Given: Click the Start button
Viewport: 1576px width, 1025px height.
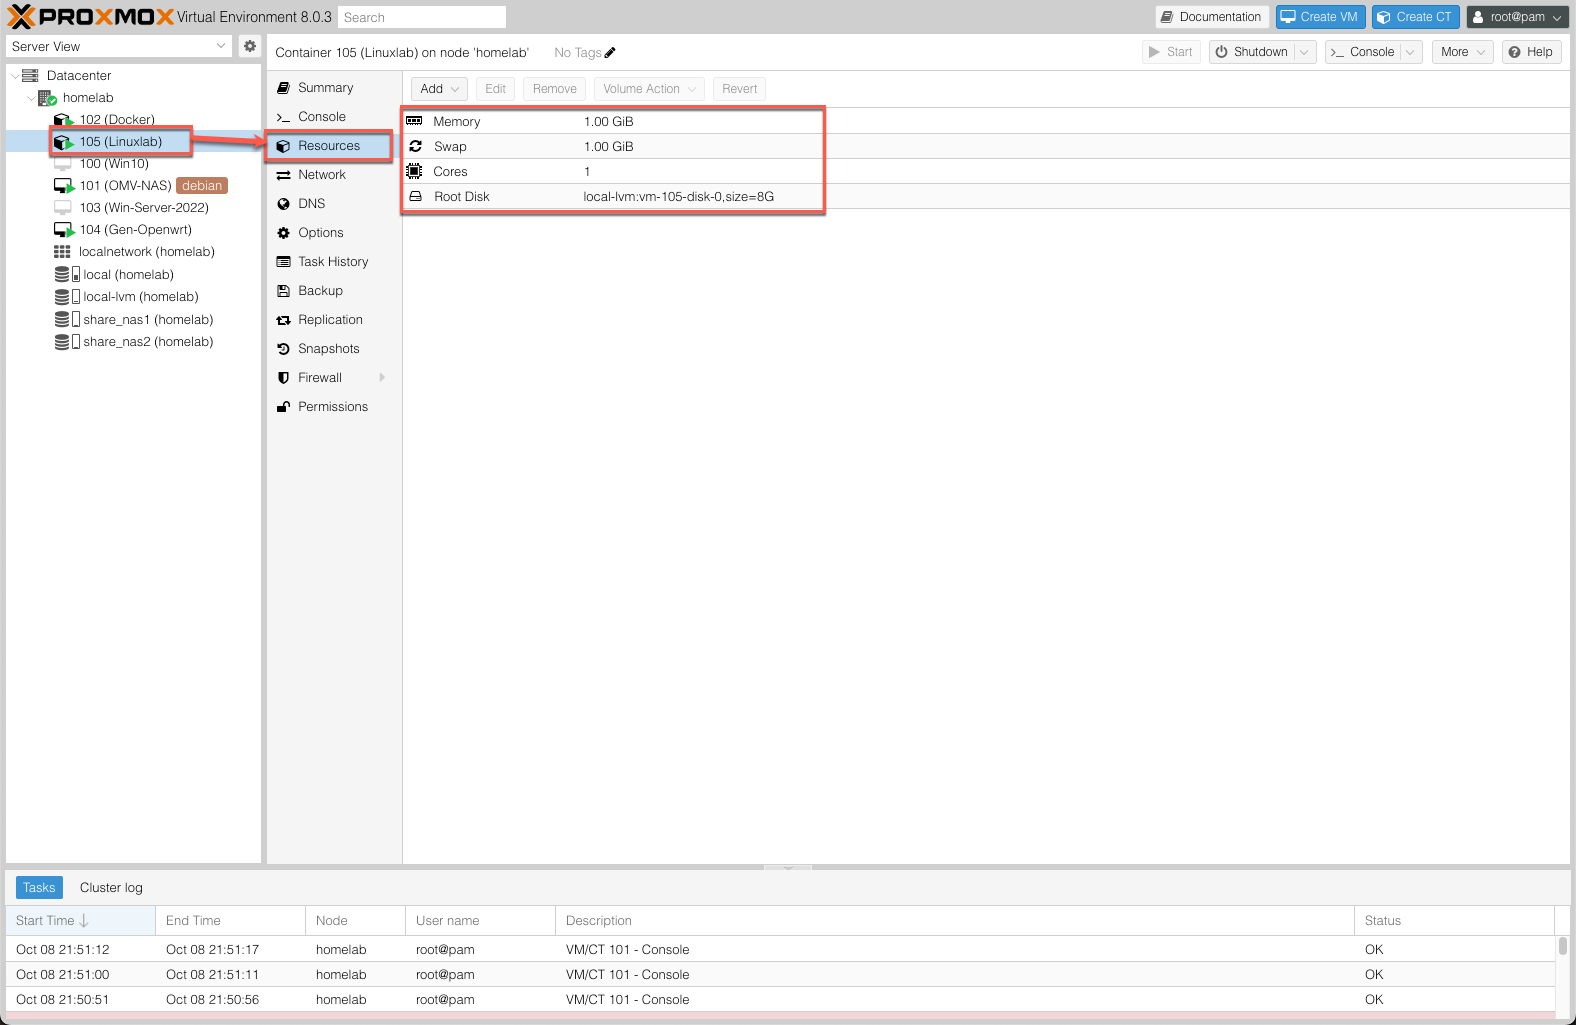Looking at the screenshot, I should tap(1171, 52).
